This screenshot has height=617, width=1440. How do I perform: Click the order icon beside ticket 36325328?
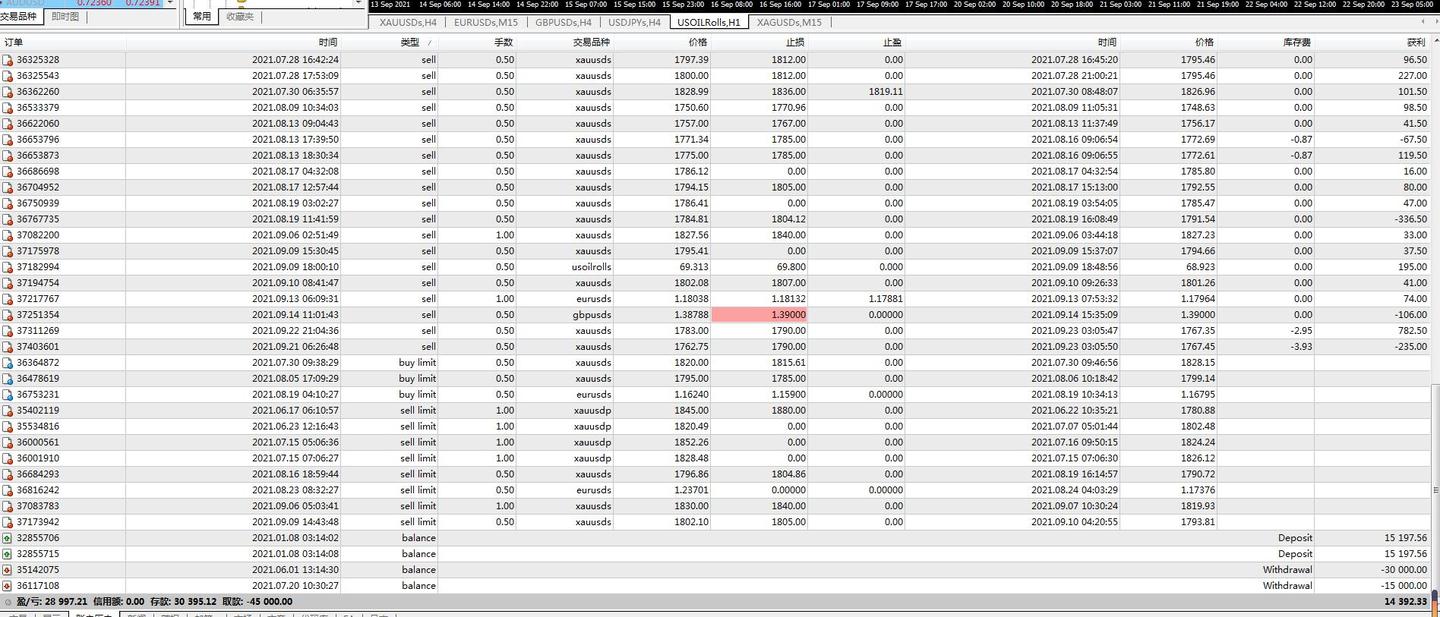point(7,60)
